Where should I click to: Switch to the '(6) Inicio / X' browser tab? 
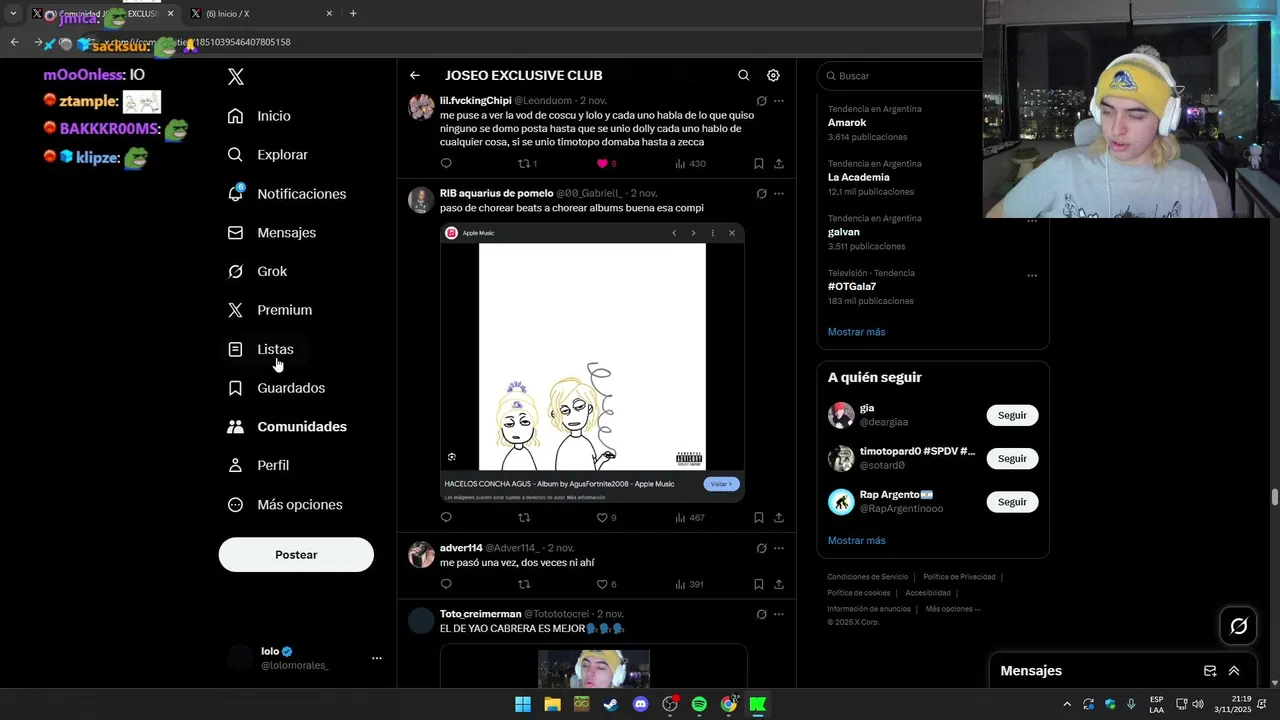260,13
